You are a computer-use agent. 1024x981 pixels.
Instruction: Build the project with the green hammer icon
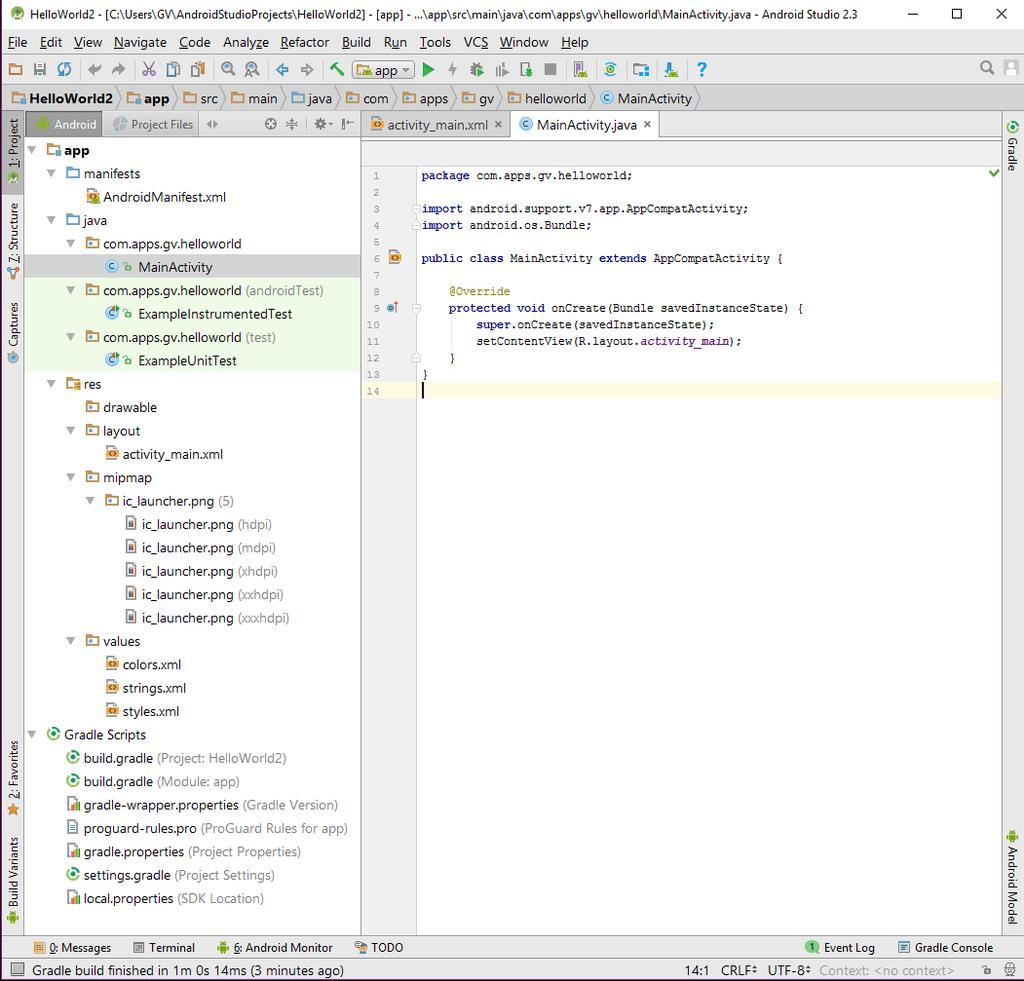click(x=337, y=69)
